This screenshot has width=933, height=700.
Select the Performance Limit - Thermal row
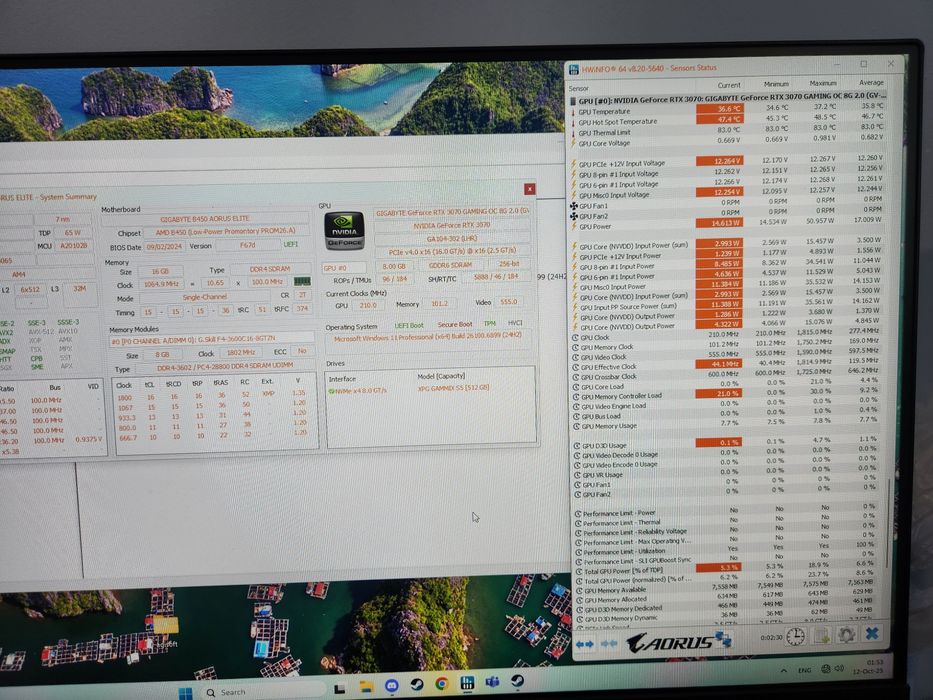(727, 521)
